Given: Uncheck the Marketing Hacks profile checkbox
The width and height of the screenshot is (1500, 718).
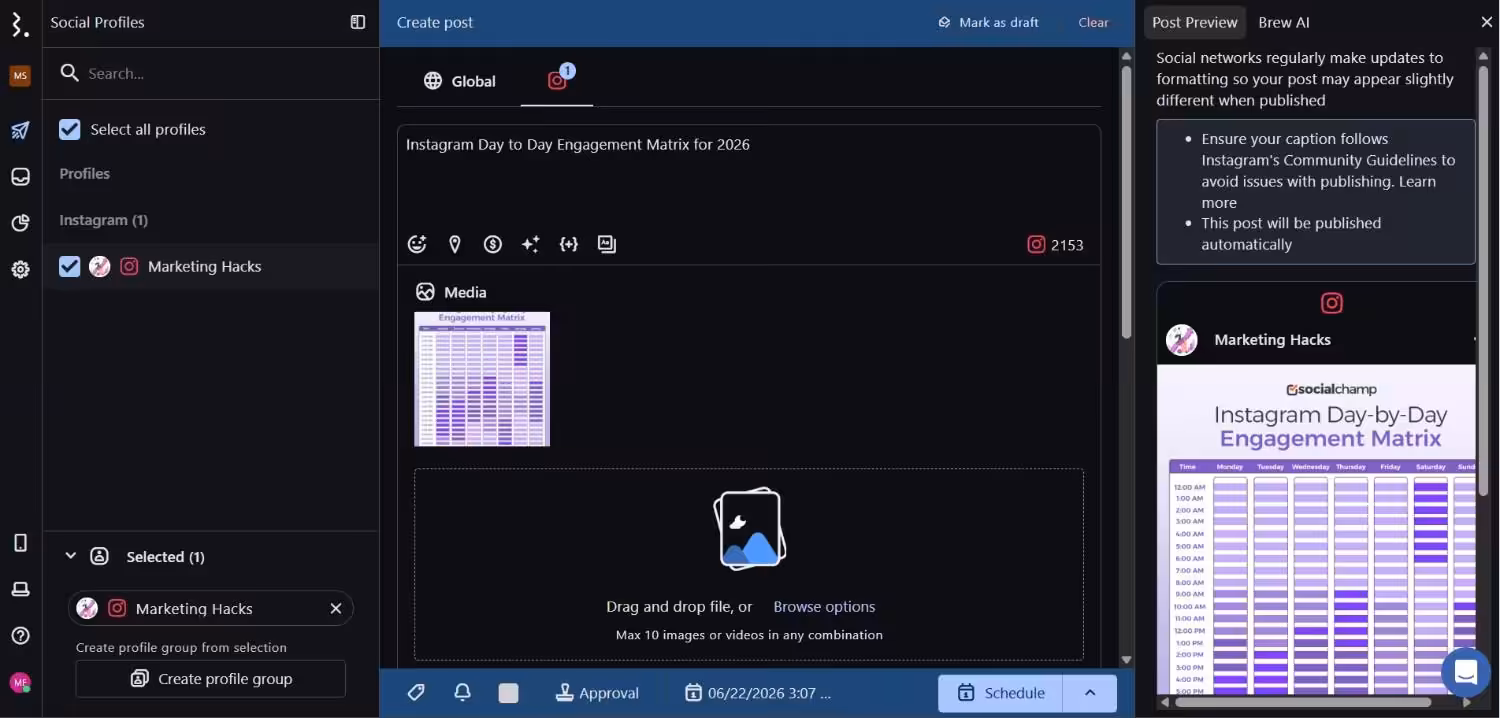Looking at the screenshot, I should tap(69, 266).
